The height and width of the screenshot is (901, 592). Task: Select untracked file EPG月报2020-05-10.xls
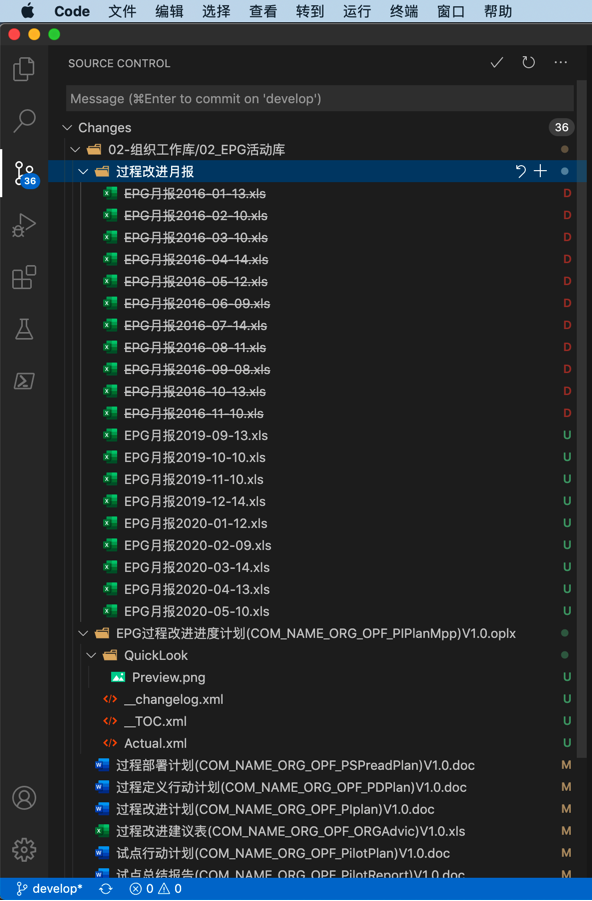pos(317,611)
